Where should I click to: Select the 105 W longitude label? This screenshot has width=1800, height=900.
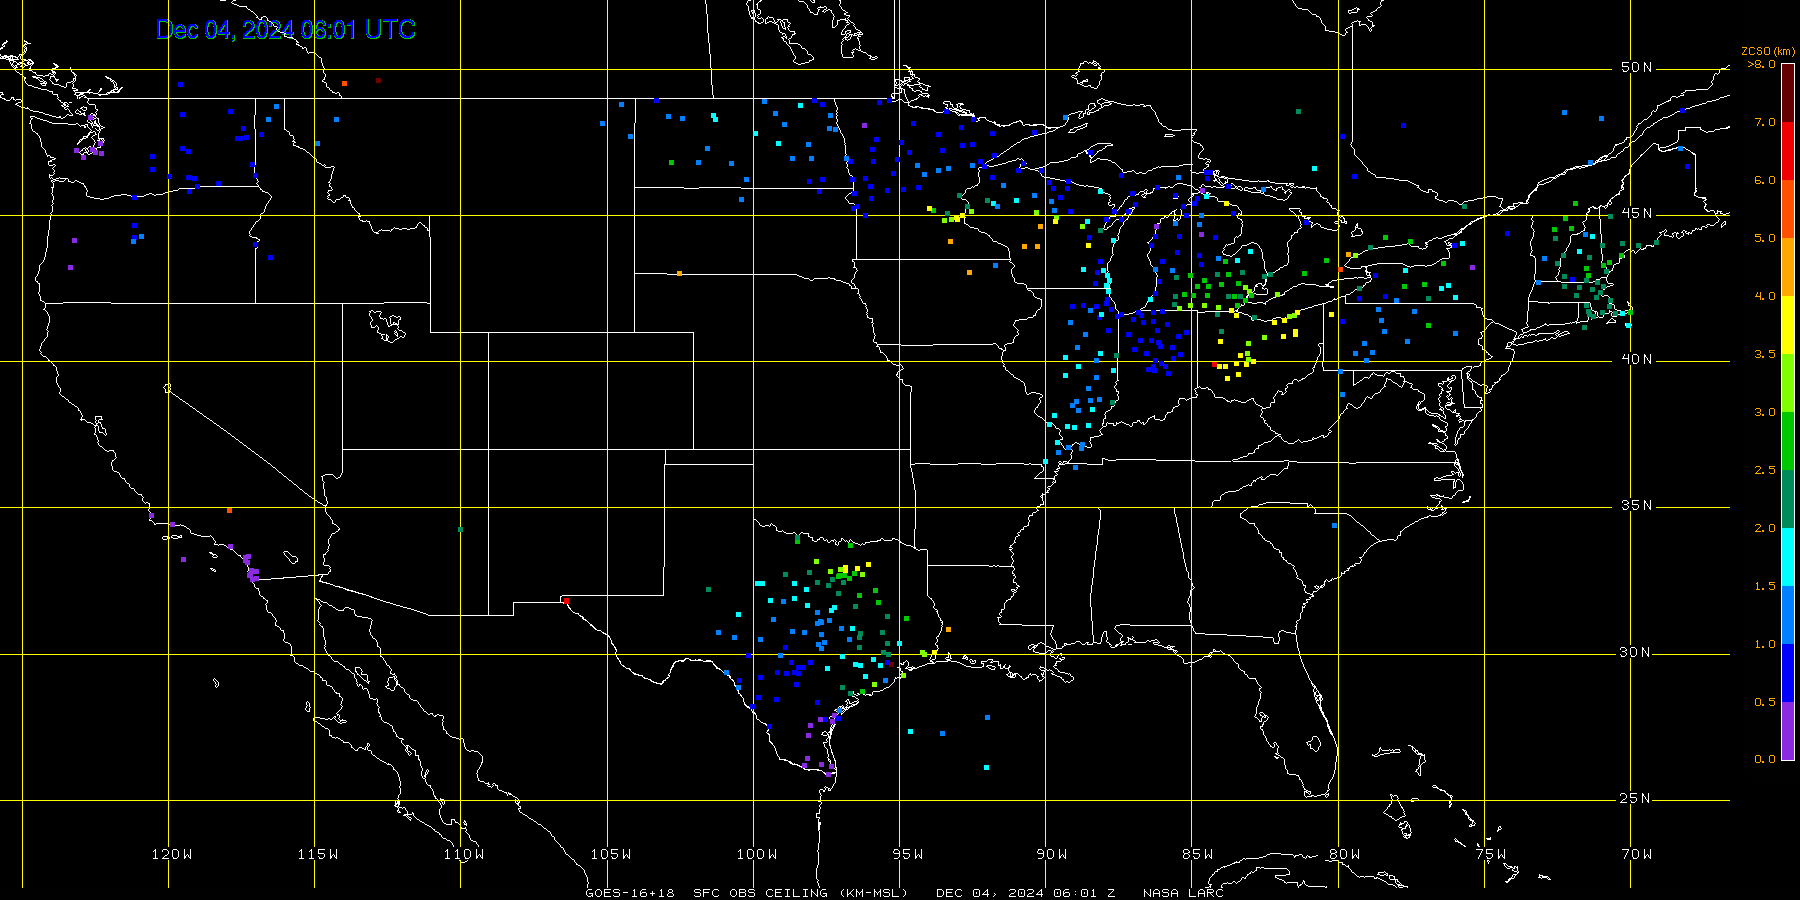[610, 854]
